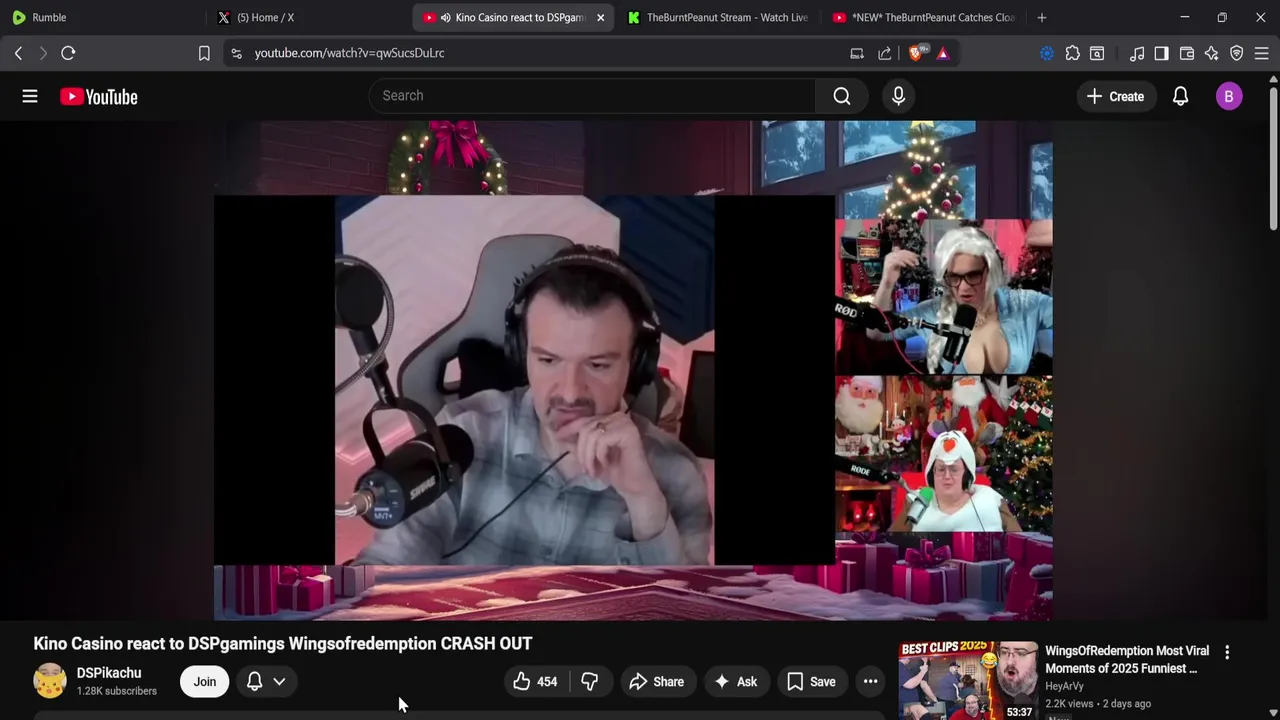Screen dimensions: 1280x720
Task: Click the browser share page icon
Action: pos(885,53)
